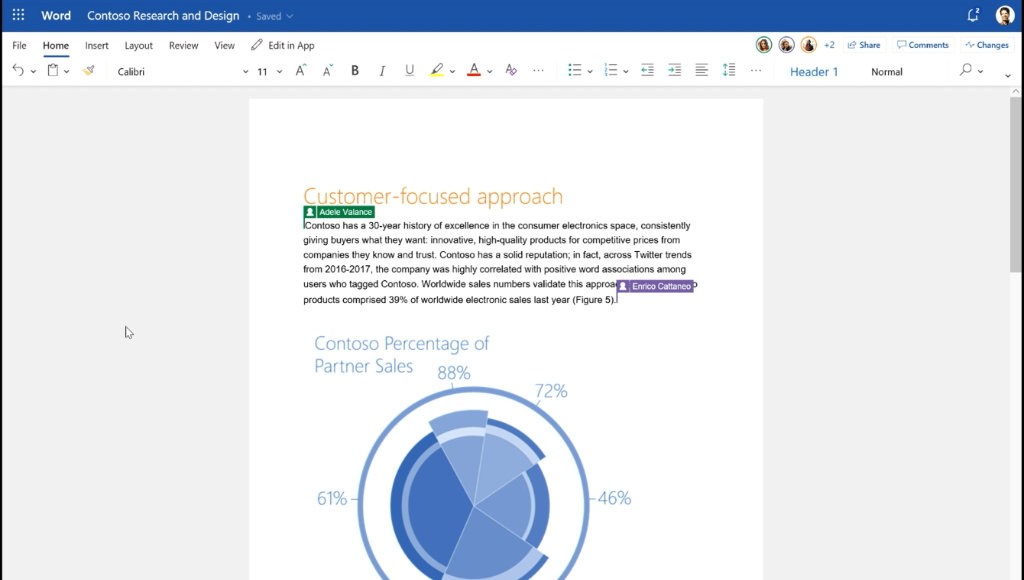This screenshot has height=580, width=1024.
Task: Switch to the Review tab
Action: tap(184, 45)
